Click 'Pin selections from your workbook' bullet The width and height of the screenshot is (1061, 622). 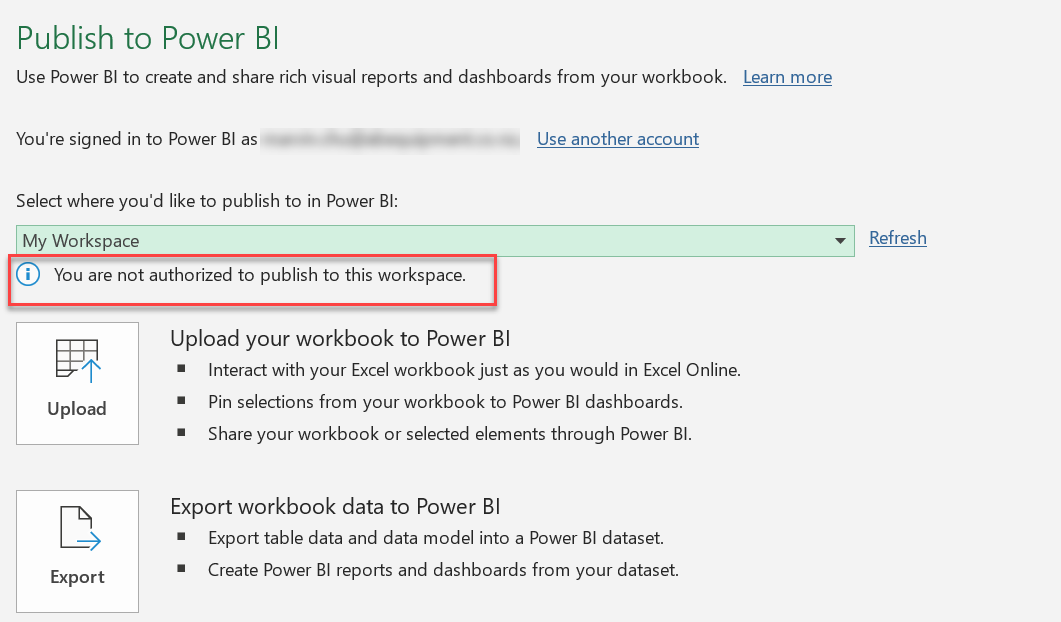[x=445, y=402]
